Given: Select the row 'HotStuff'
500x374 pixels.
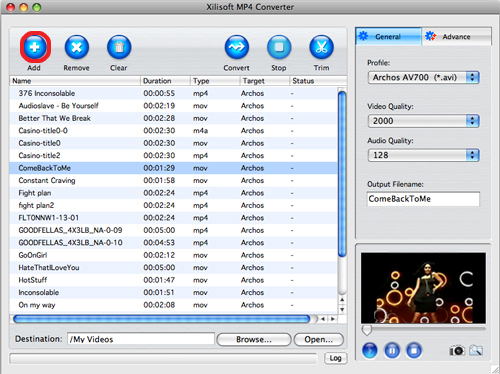Looking at the screenshot, I should [x=173, y=280].
